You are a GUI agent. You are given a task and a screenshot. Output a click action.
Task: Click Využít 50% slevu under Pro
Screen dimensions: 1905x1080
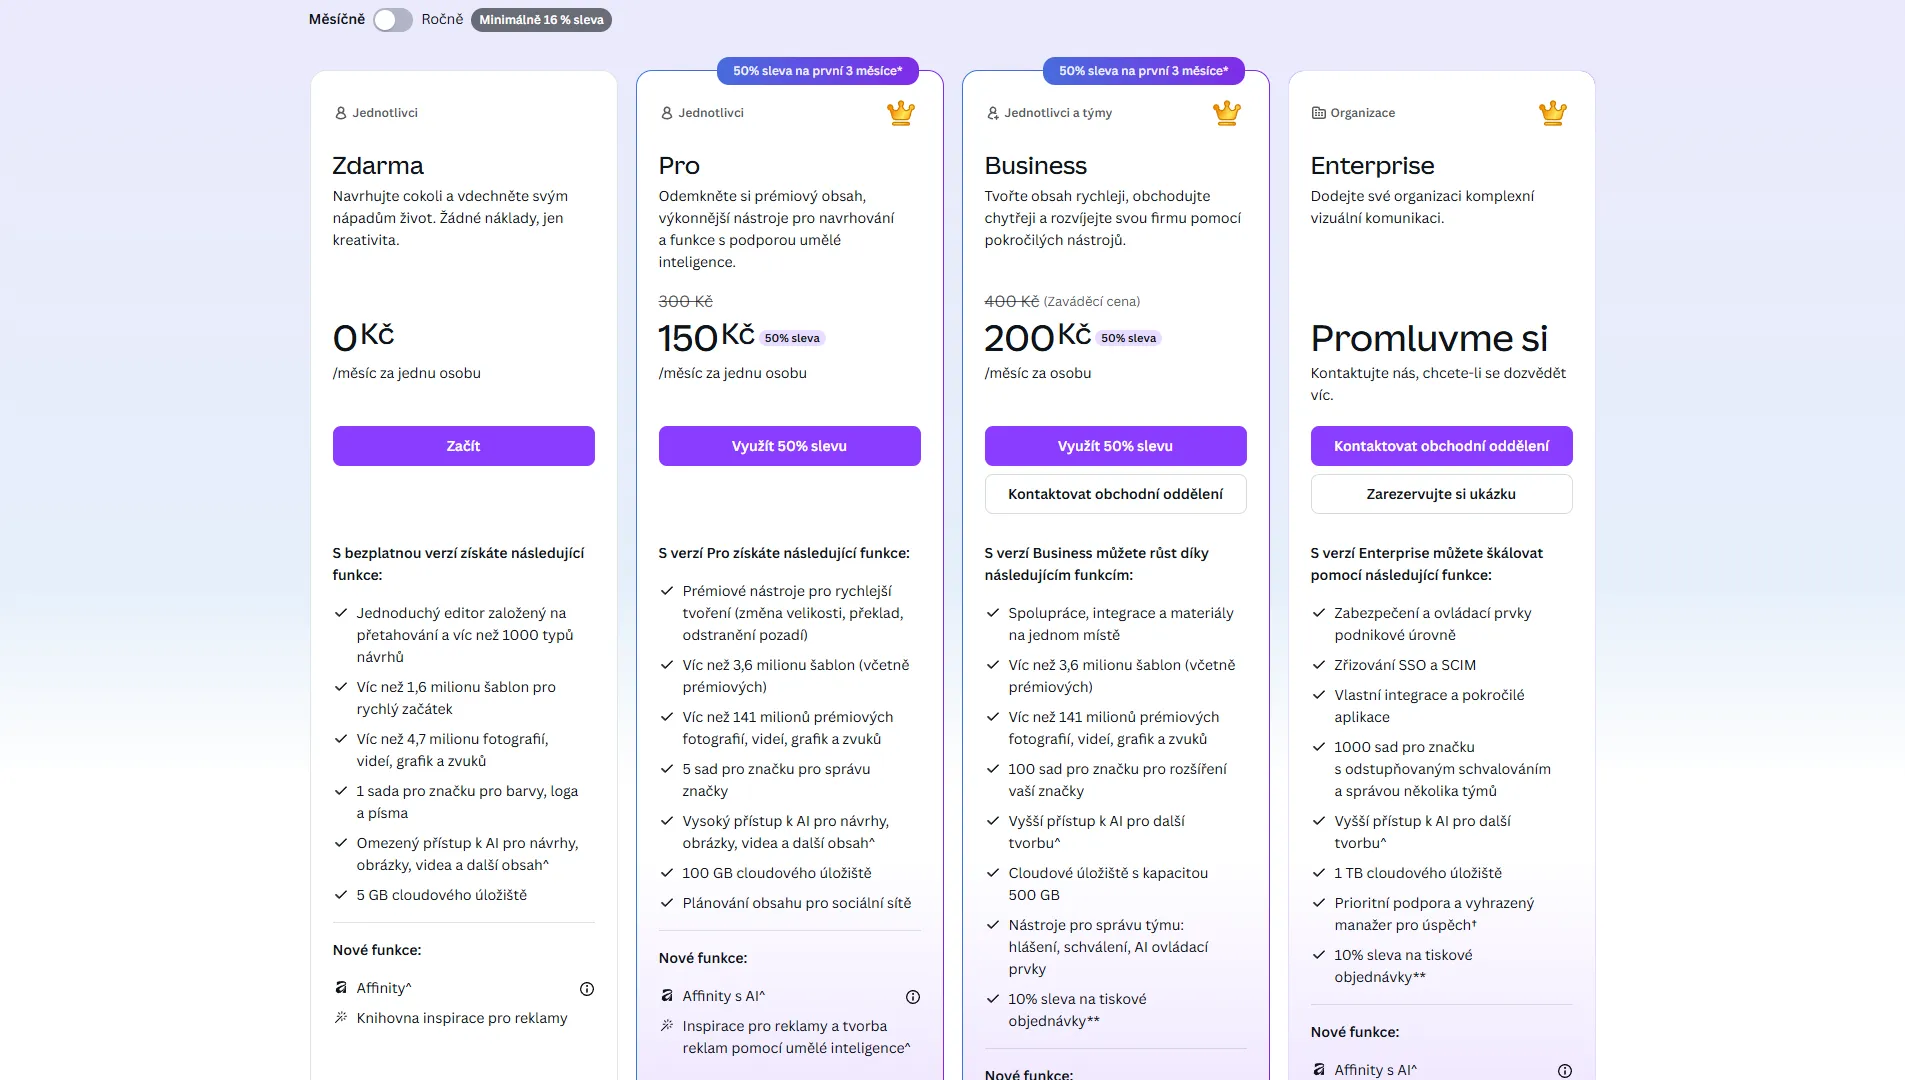pos(790,446)
